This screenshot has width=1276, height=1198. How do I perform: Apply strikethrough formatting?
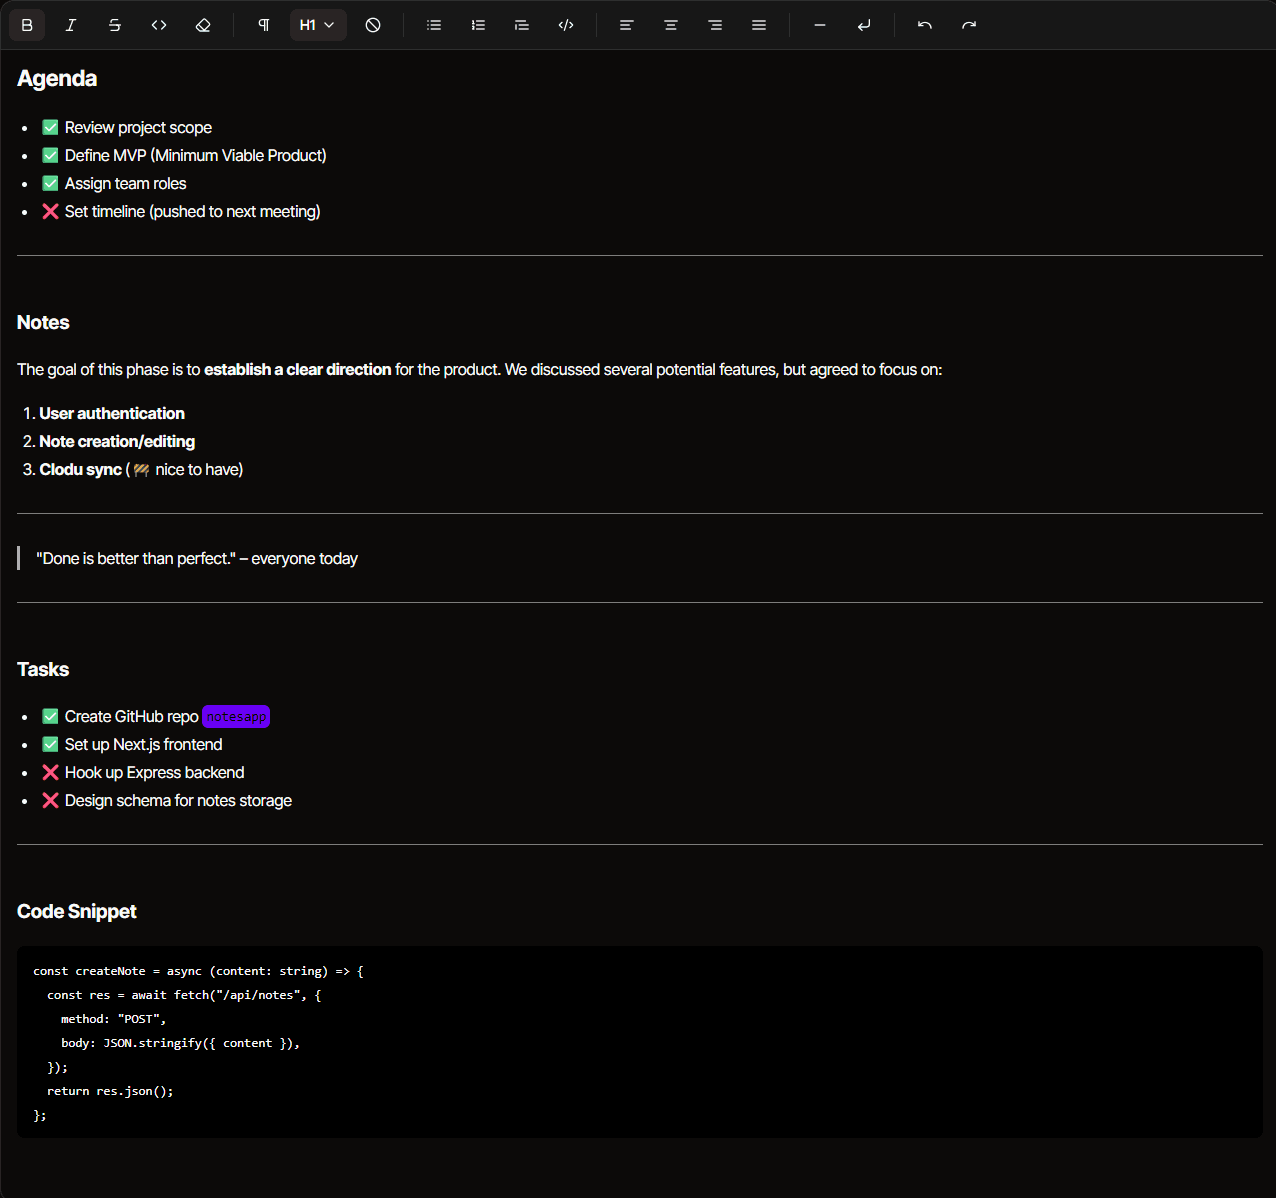point(115,25)
